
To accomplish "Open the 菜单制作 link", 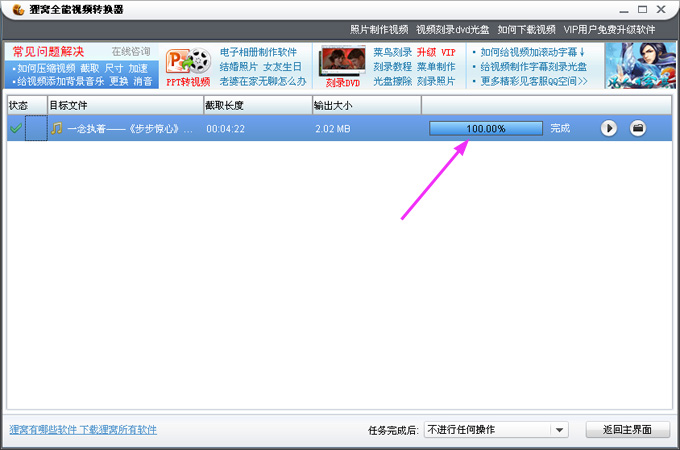I will click(436, 67).
